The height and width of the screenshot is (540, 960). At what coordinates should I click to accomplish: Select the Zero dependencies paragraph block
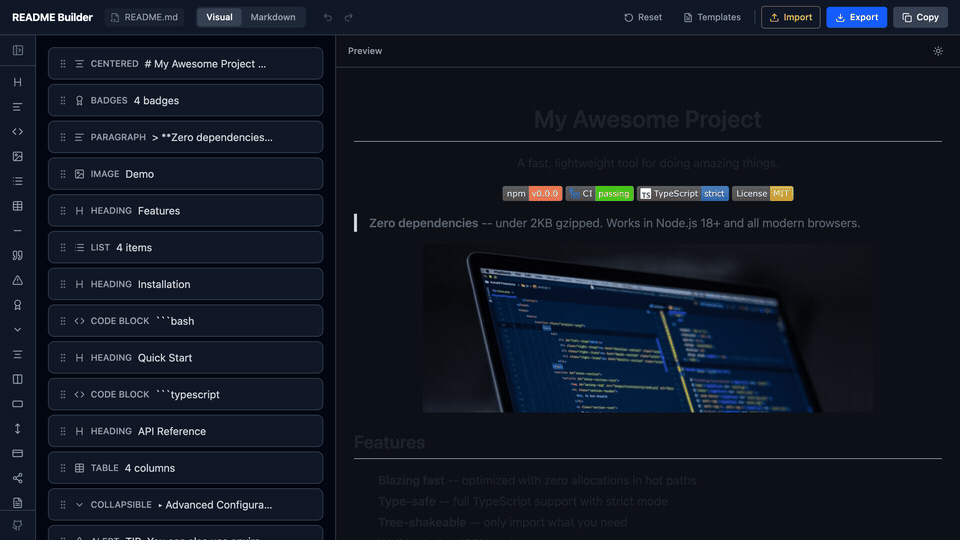coord(186,137)
